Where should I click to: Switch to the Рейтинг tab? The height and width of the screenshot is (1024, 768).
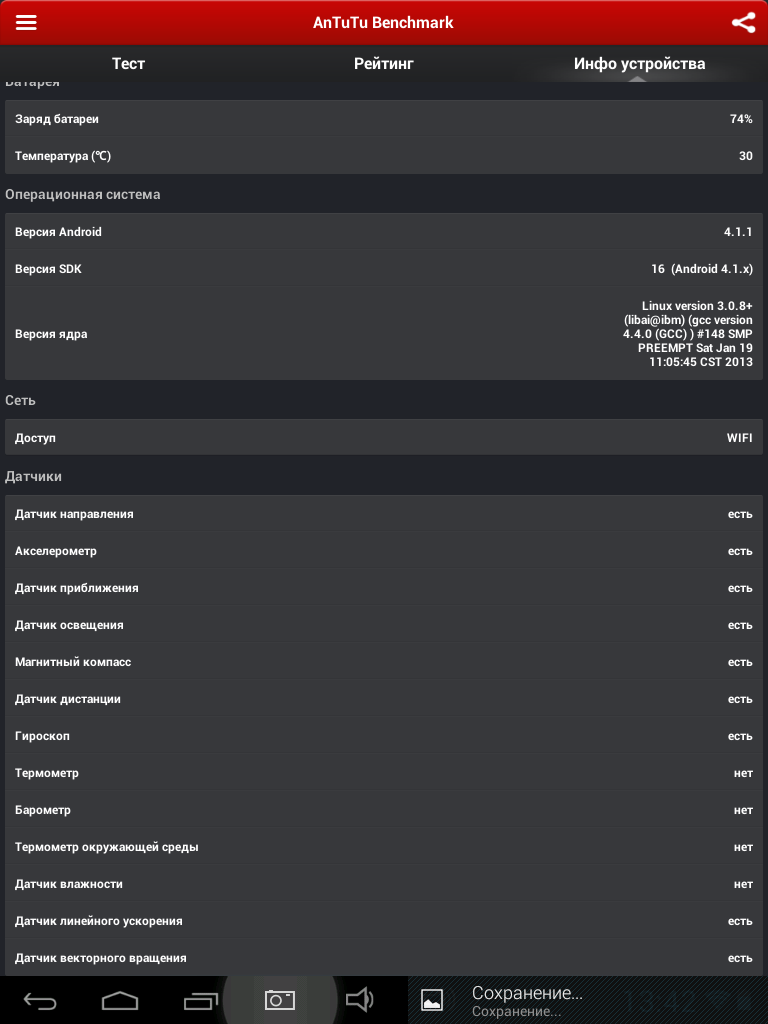tap(383, 64)
